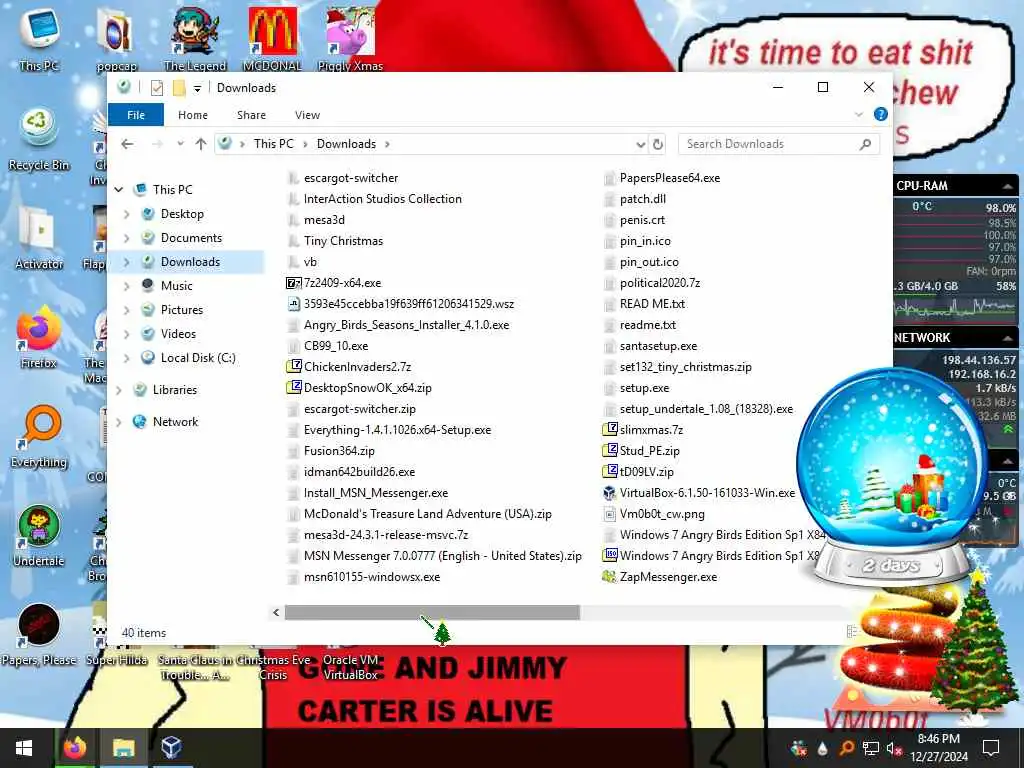Select the escargot-switcher folder
The image size is (1024, 768).
(x=342, y=178)
